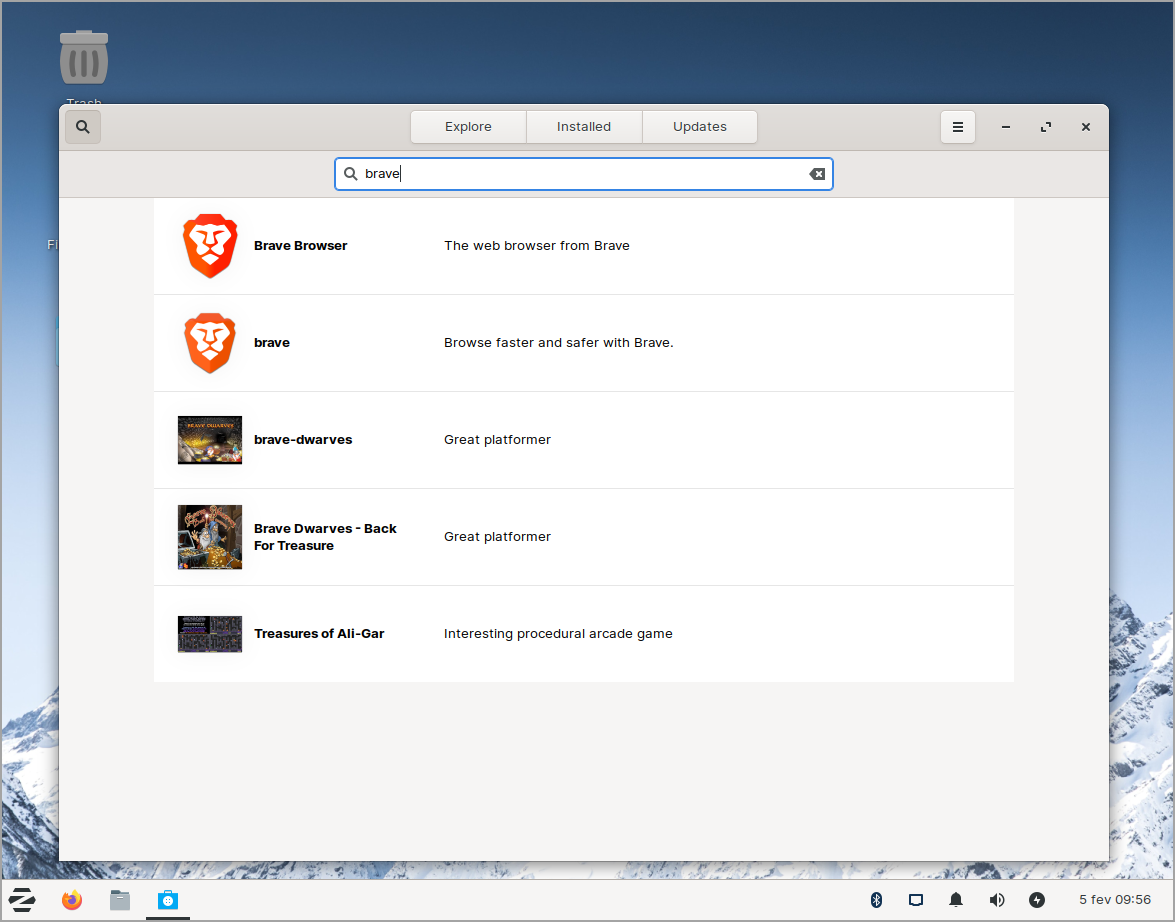Screen dimensions: 1175x922
Task: Close the Software window
Action: tap(1086, 127)
